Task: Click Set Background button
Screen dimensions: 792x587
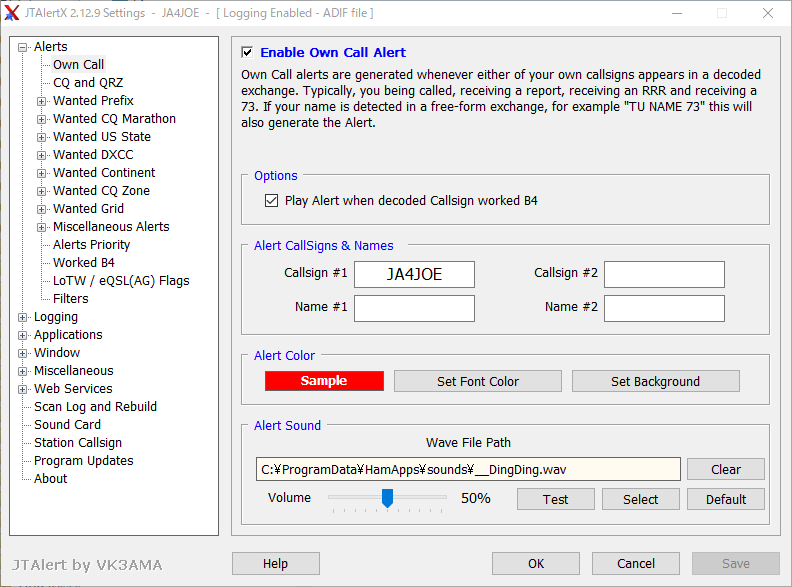Action: pos(656,381)
